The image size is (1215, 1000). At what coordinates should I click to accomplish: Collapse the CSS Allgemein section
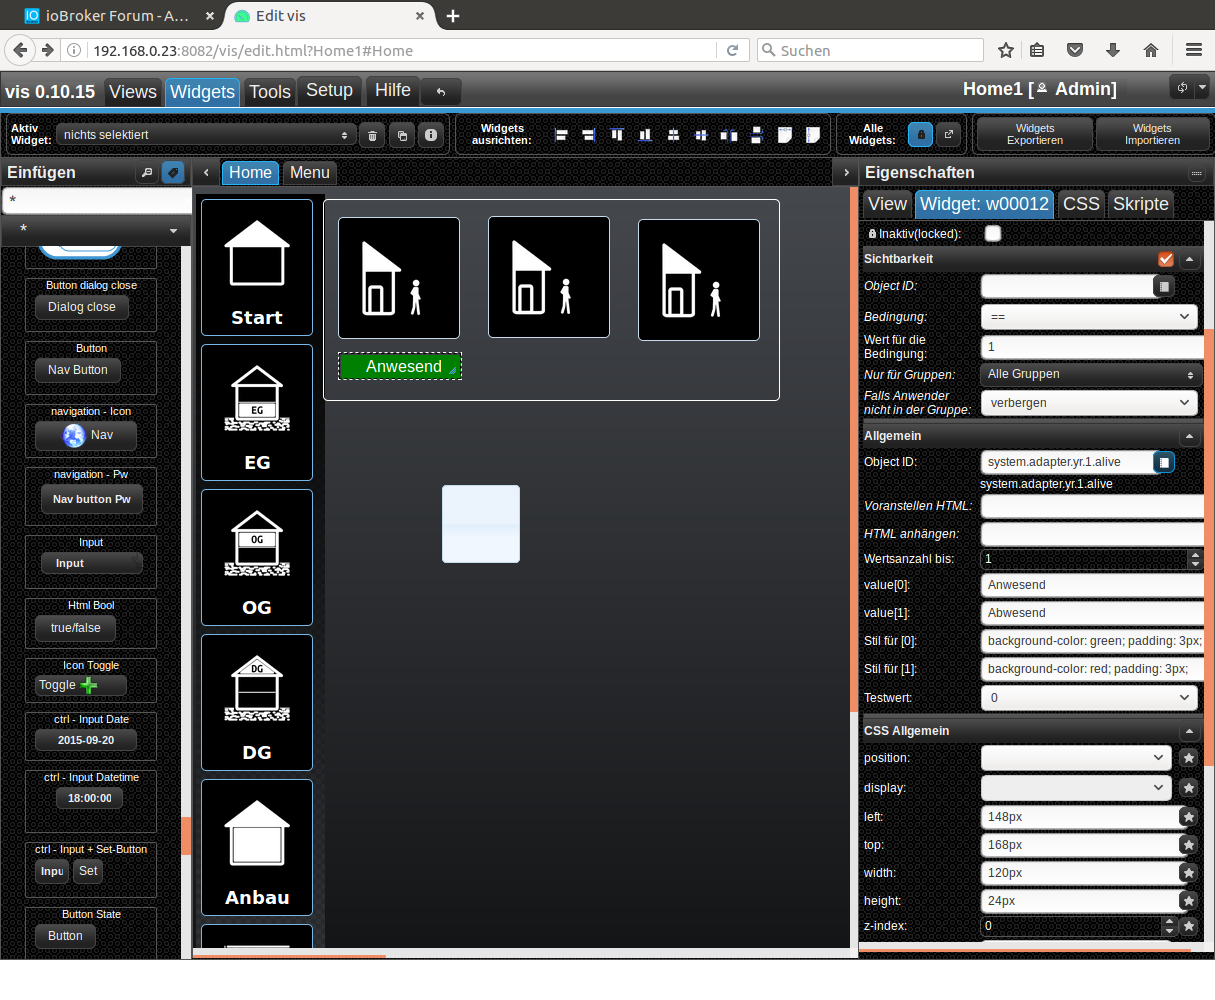pyautogui.click(x=1189, y=731)
